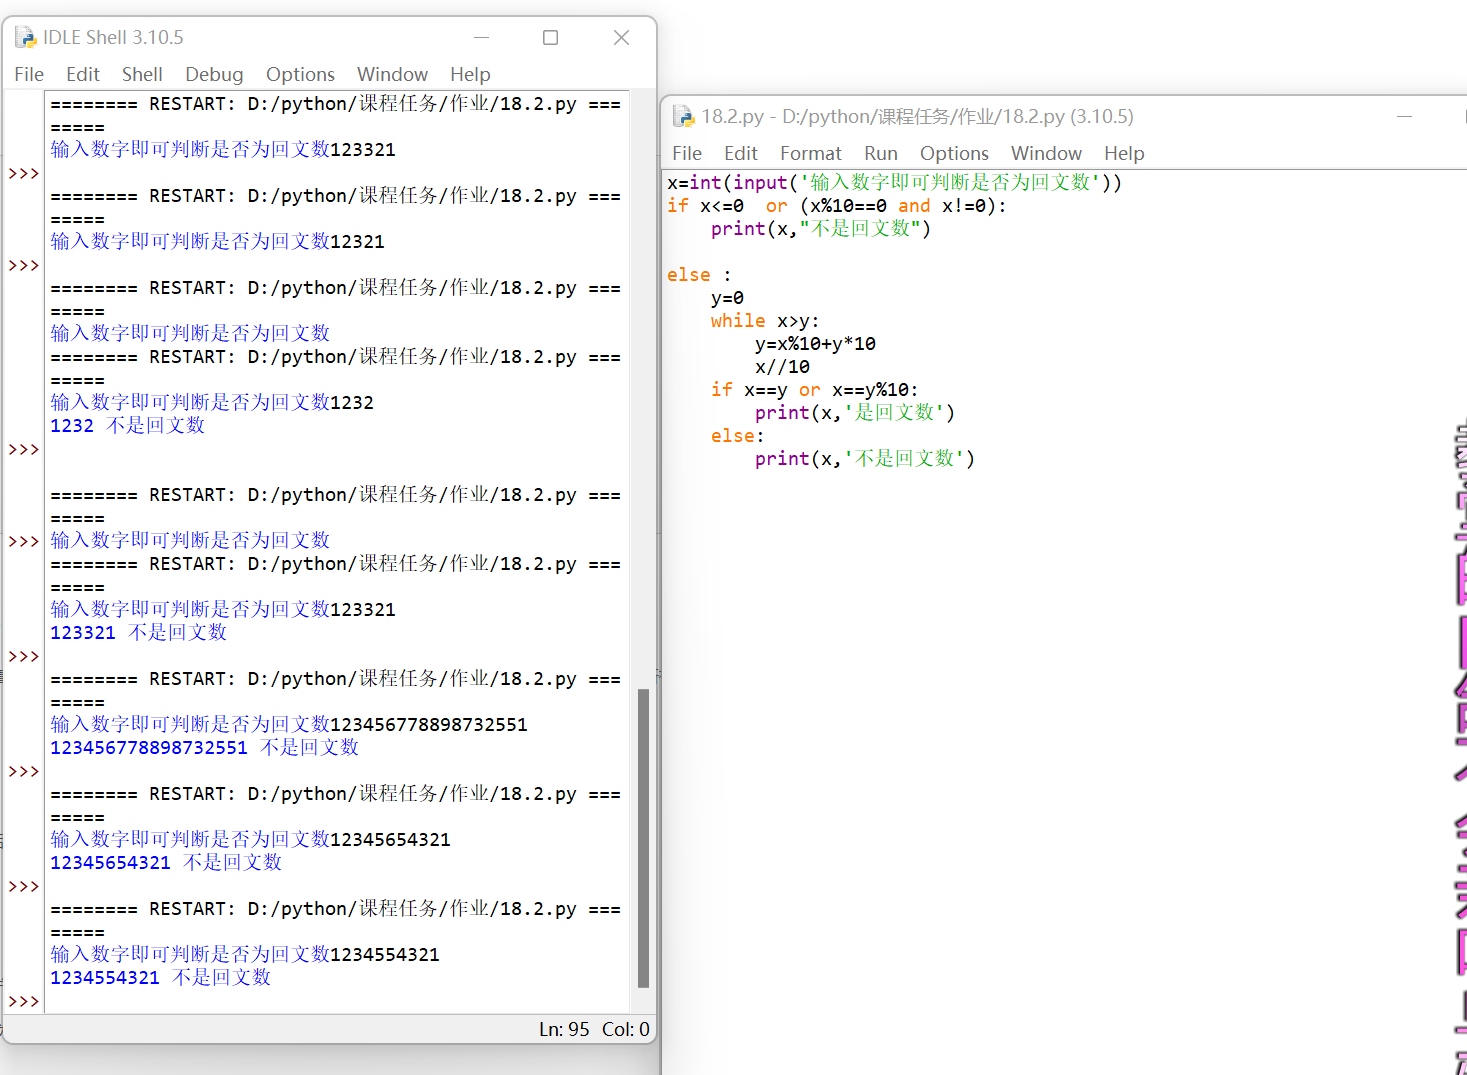Open Shell menu in IDLE Shell
1467x1075 pixels.
(x=142, y=74)
